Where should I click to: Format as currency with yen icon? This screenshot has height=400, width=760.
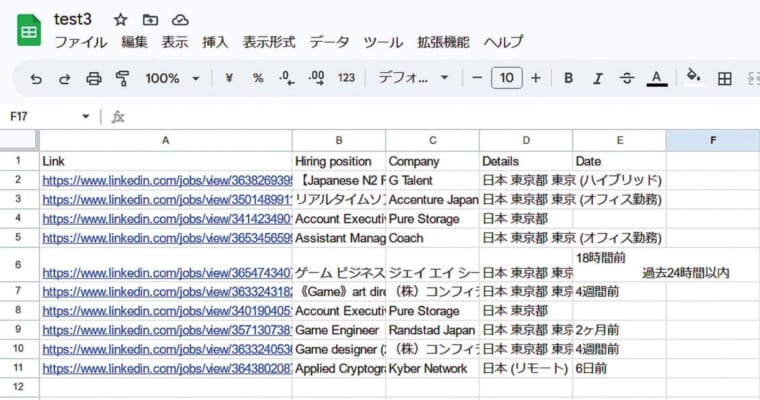pyautogui.click(x=229, y=78)
